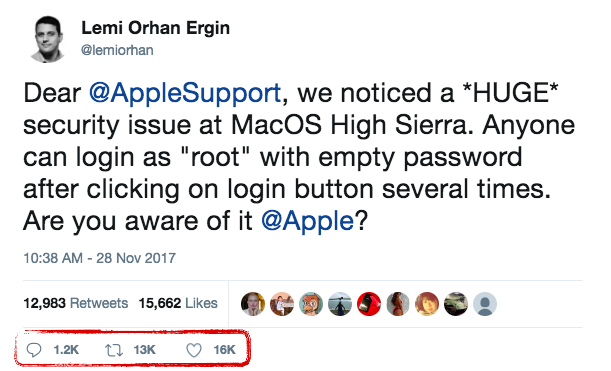
Task: Click the 13K retweet count
Action: coord(145,350)
